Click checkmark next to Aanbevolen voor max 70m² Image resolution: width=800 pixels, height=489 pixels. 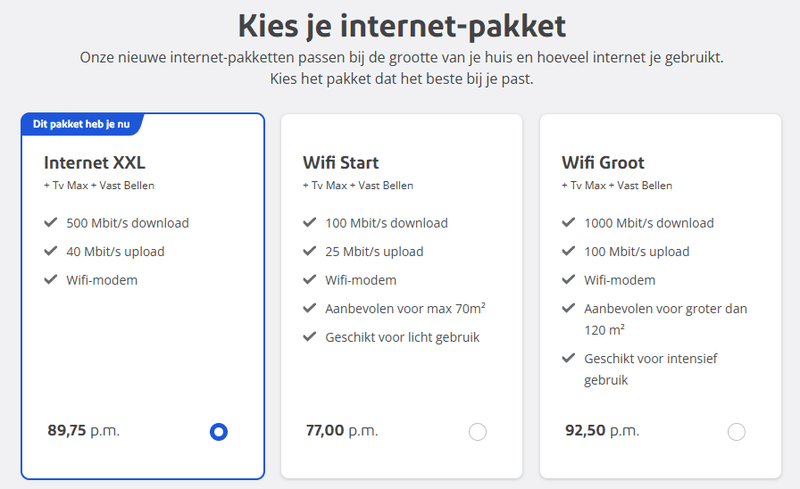point(310,308)
